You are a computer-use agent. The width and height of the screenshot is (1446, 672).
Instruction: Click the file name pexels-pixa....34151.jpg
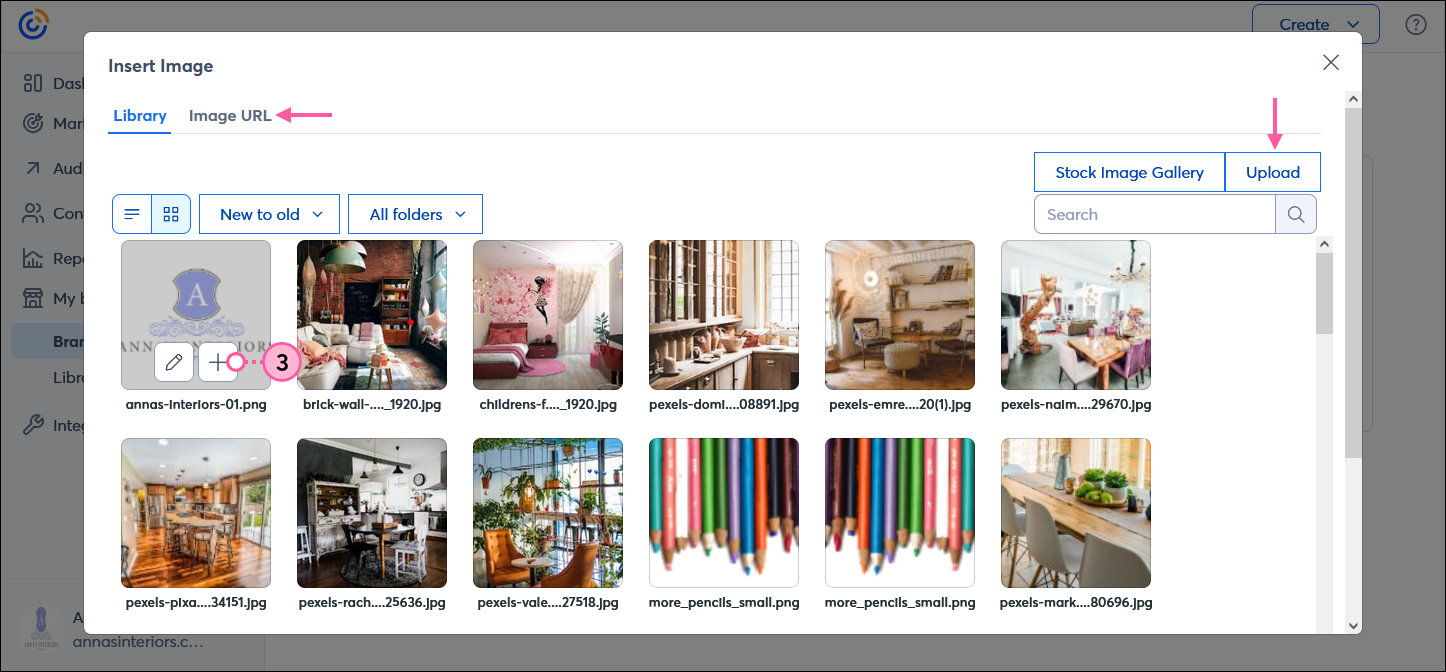pyautogui.click(x=196, y=603)
